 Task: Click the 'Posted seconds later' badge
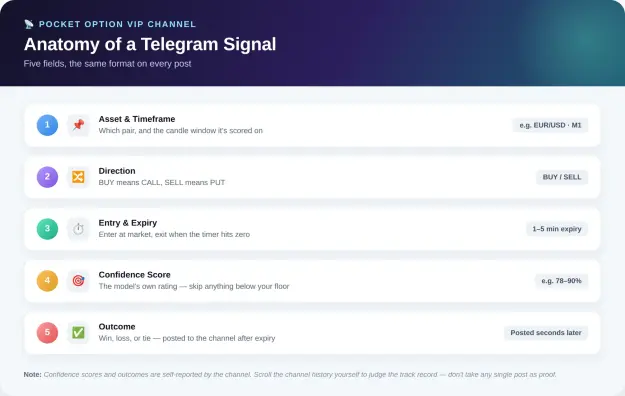tap(546, 333)
